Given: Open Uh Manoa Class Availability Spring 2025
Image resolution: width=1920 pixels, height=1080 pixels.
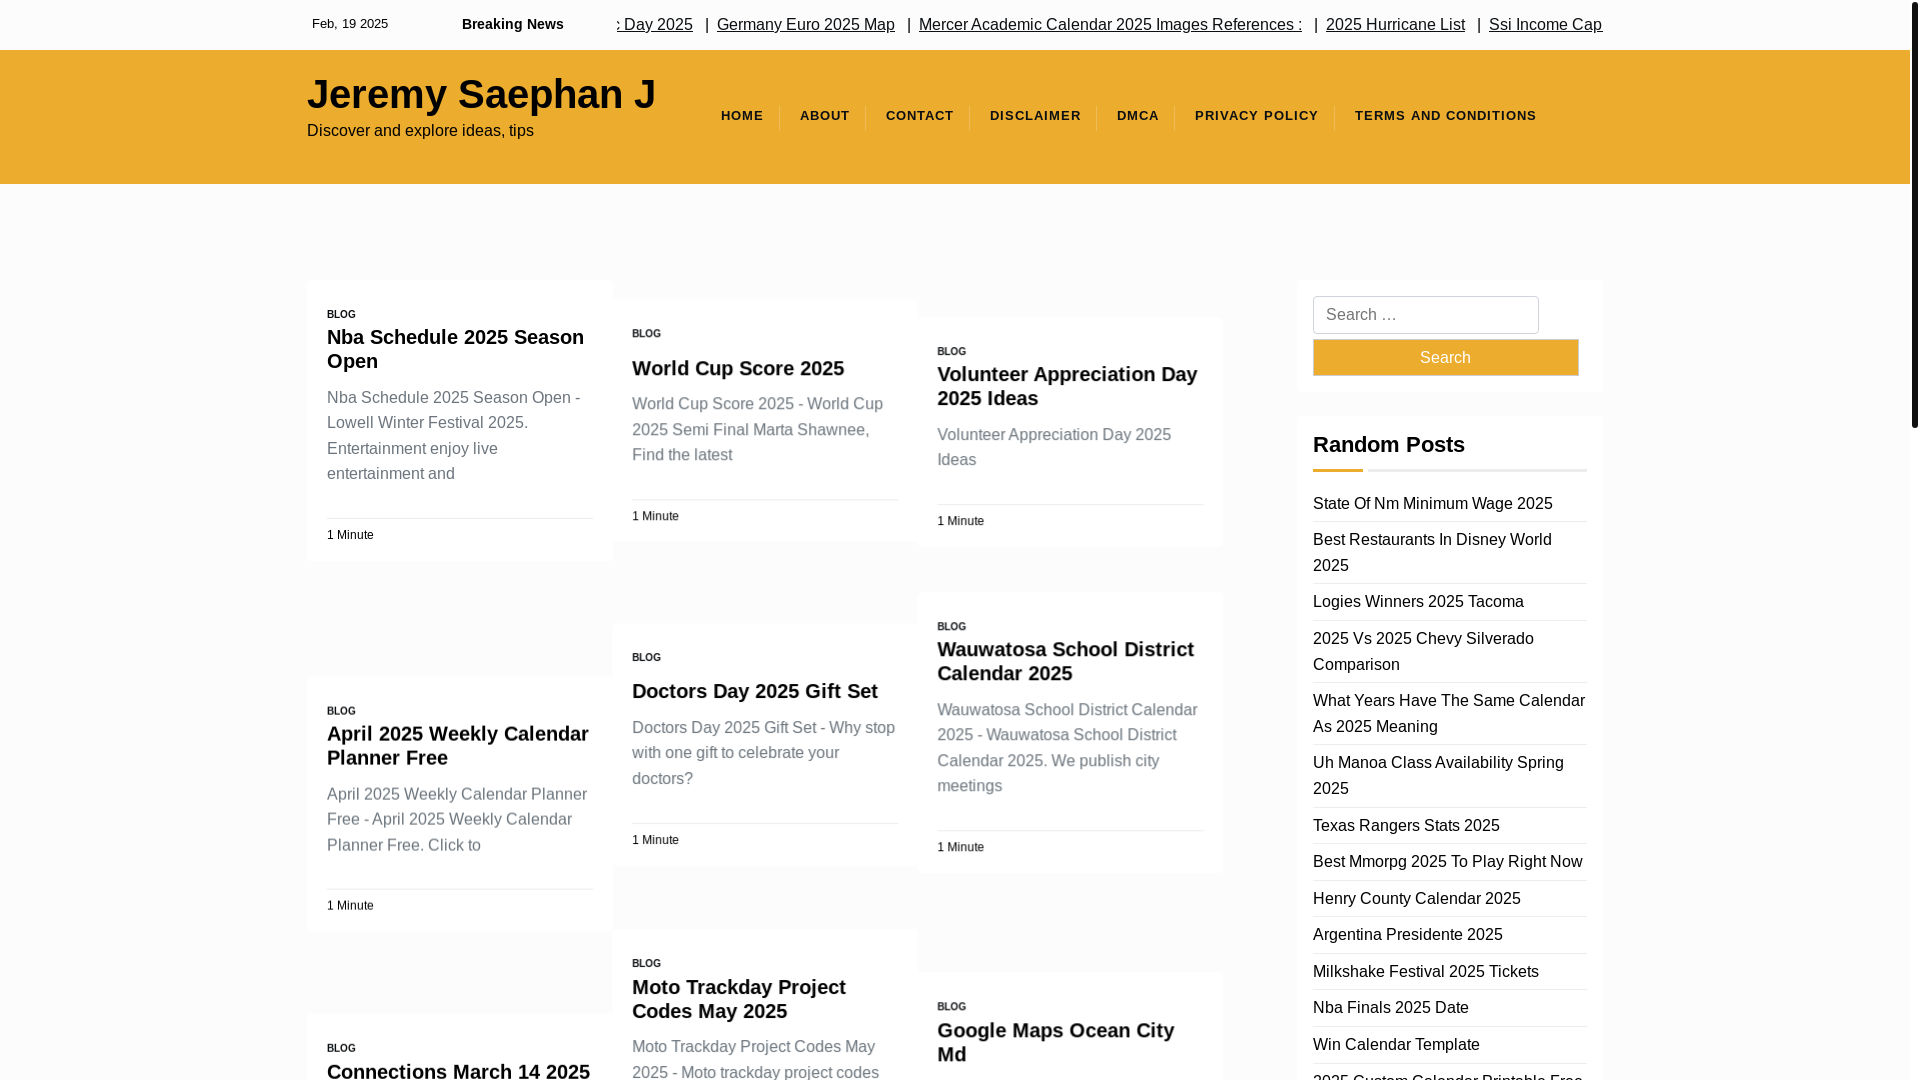Looking at the screenshot, I should (1438, 776).
